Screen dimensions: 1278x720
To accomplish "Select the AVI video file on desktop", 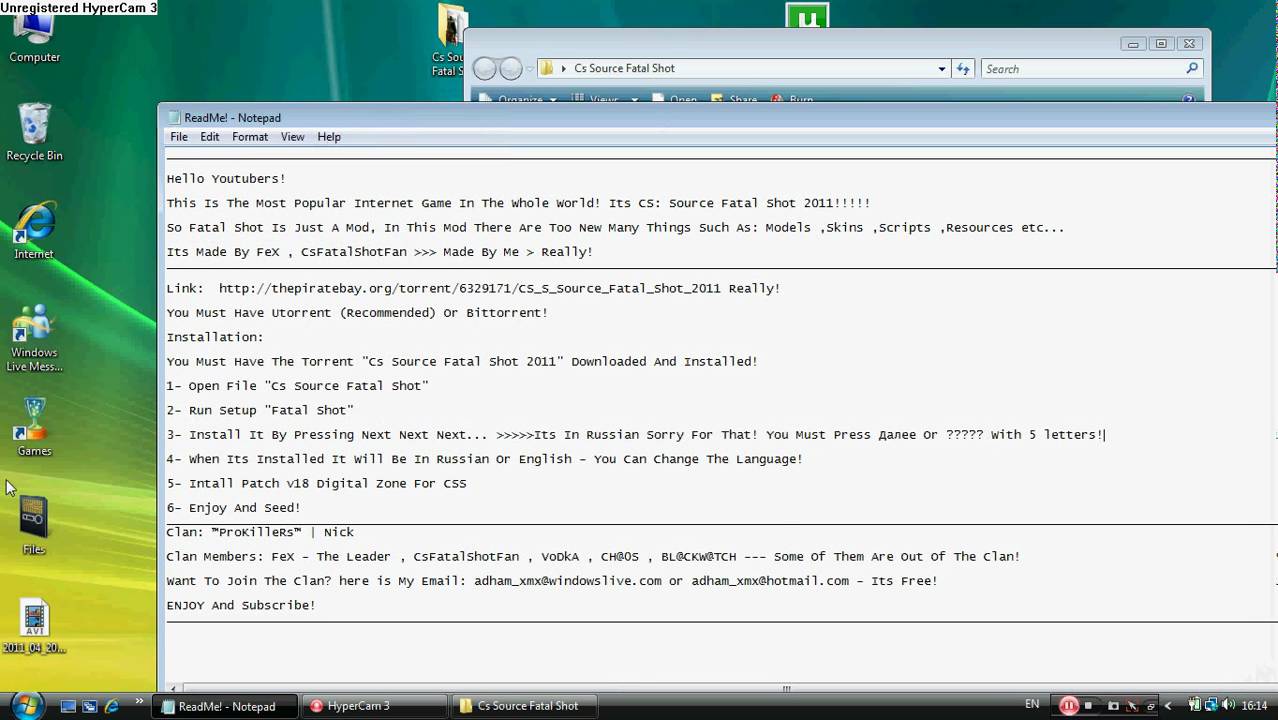I will [x=34, y=626].
